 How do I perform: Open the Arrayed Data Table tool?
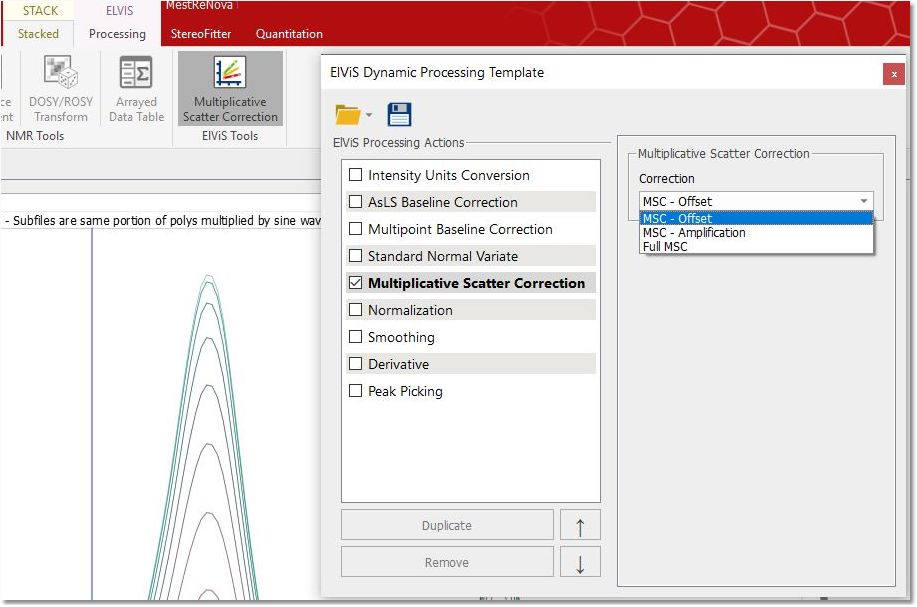[136, 89]
